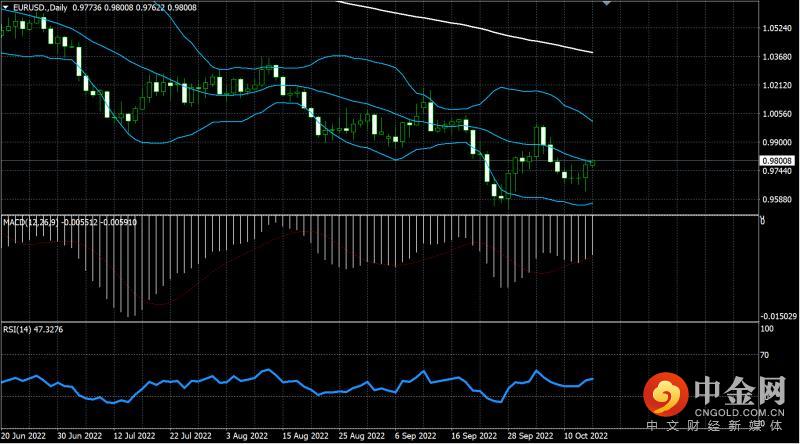Click the 1.05240 price axis label
800x444 pixels.
pyautogui.click(x=777, y=28)
